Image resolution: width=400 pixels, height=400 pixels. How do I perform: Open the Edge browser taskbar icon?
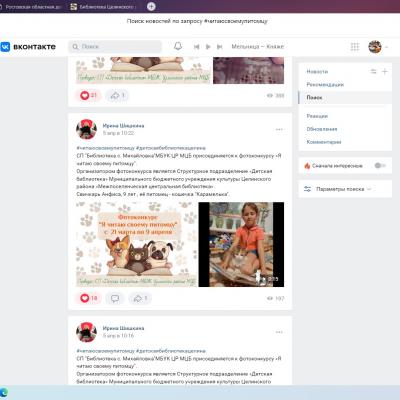click(x=3, y=393)
